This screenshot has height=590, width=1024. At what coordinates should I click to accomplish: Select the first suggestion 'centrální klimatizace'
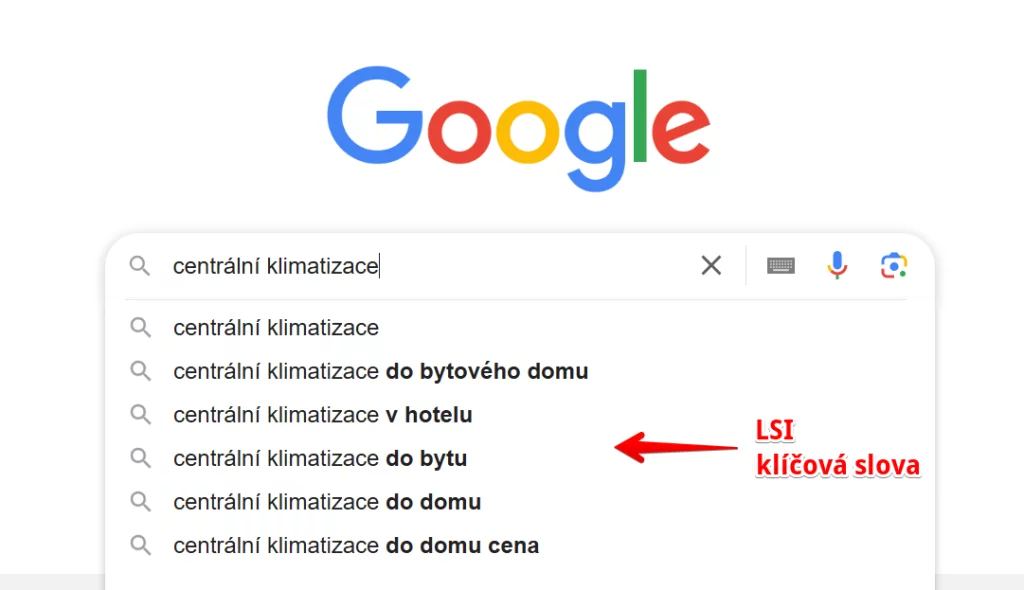(x=275, y=327)
